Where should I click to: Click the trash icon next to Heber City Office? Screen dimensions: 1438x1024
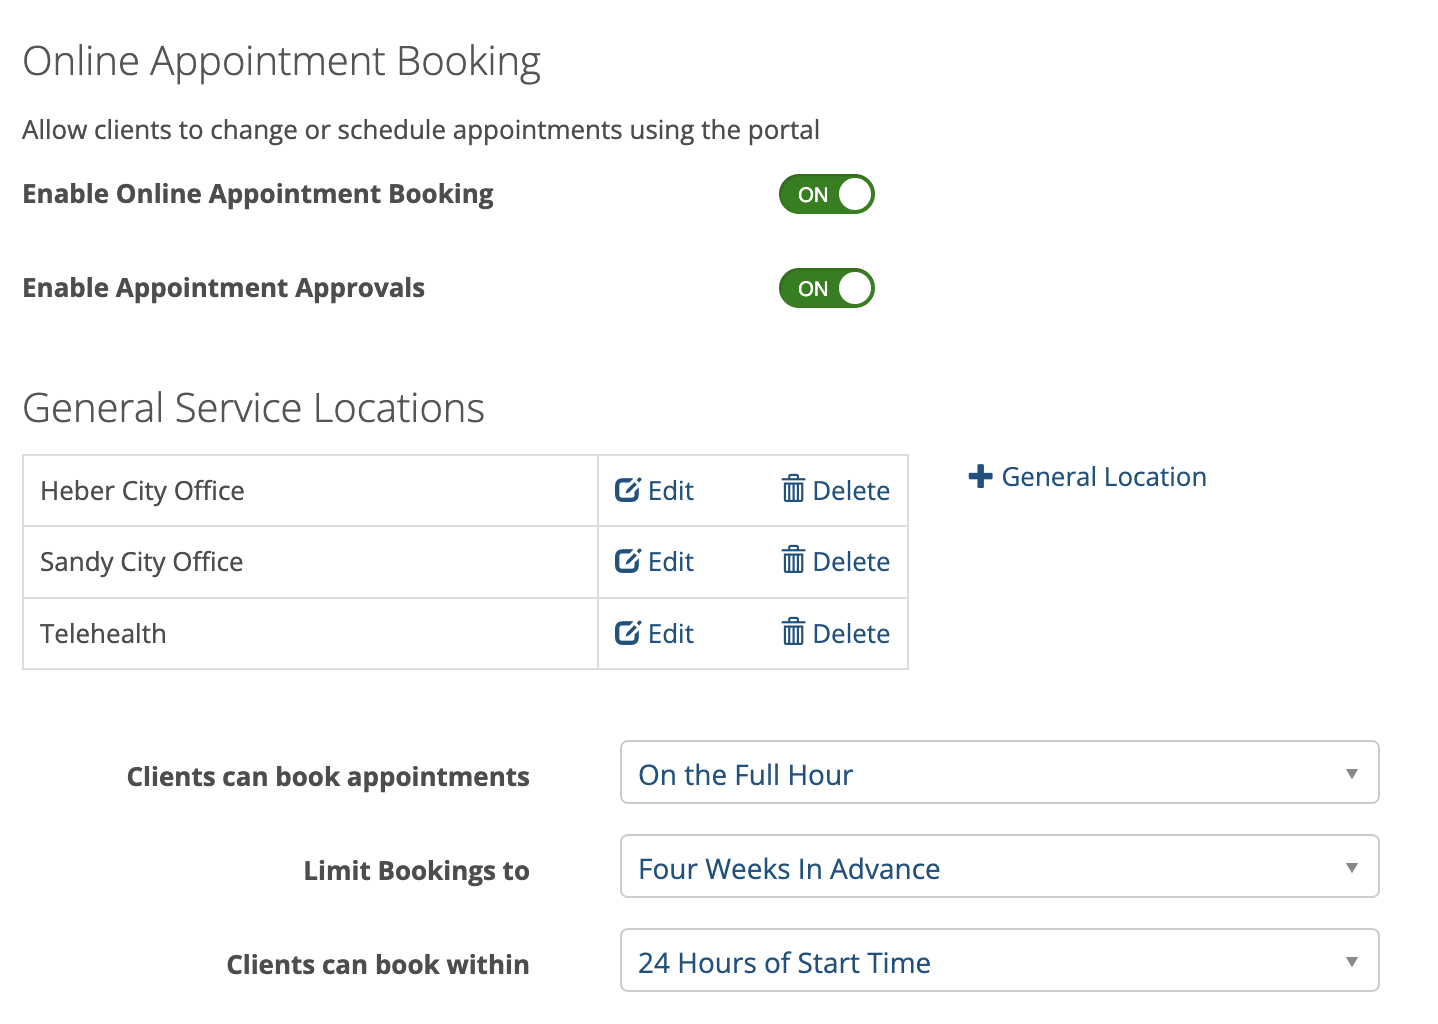point(793,490)
